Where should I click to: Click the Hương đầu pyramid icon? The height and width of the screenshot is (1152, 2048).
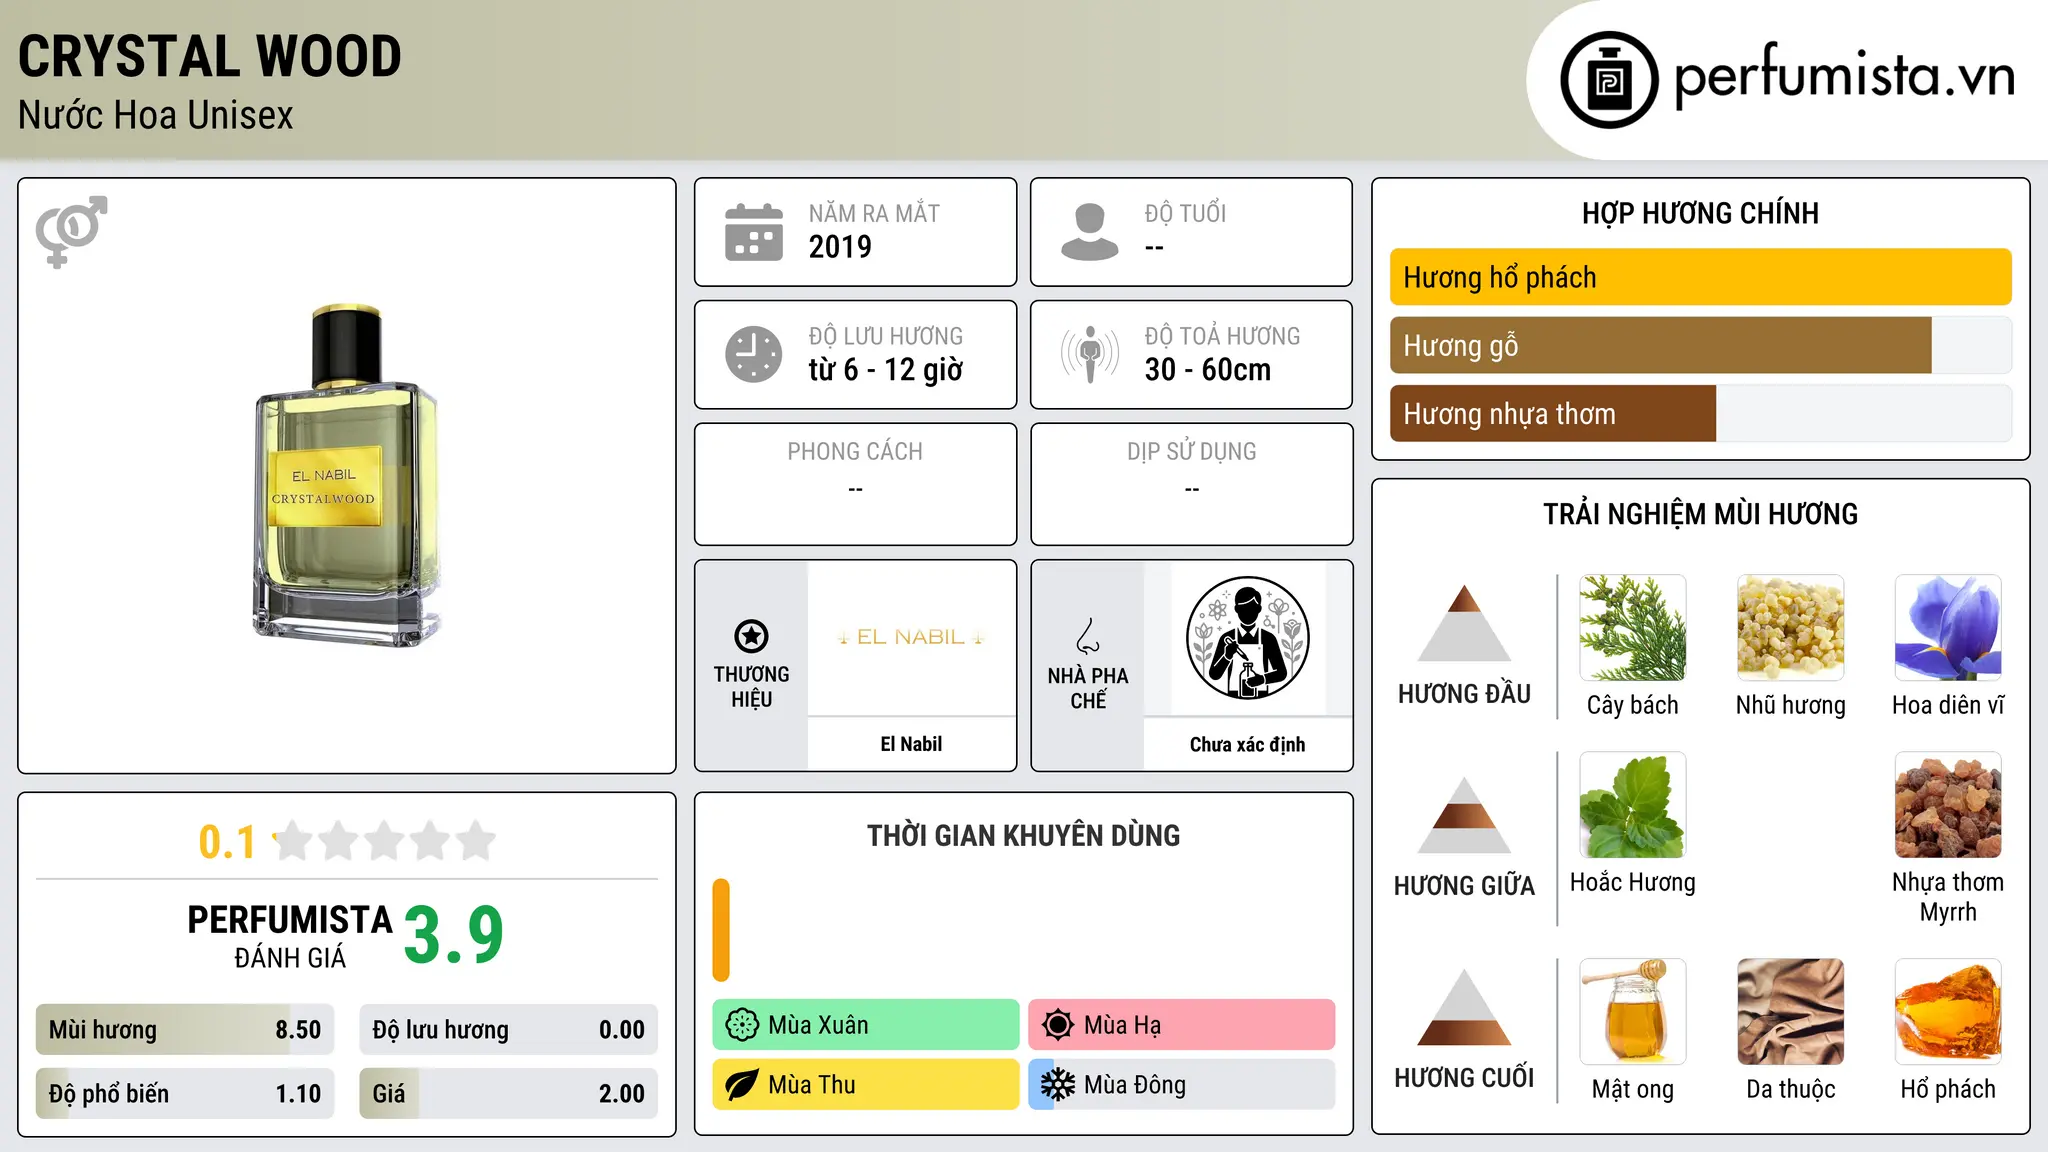1464,622
